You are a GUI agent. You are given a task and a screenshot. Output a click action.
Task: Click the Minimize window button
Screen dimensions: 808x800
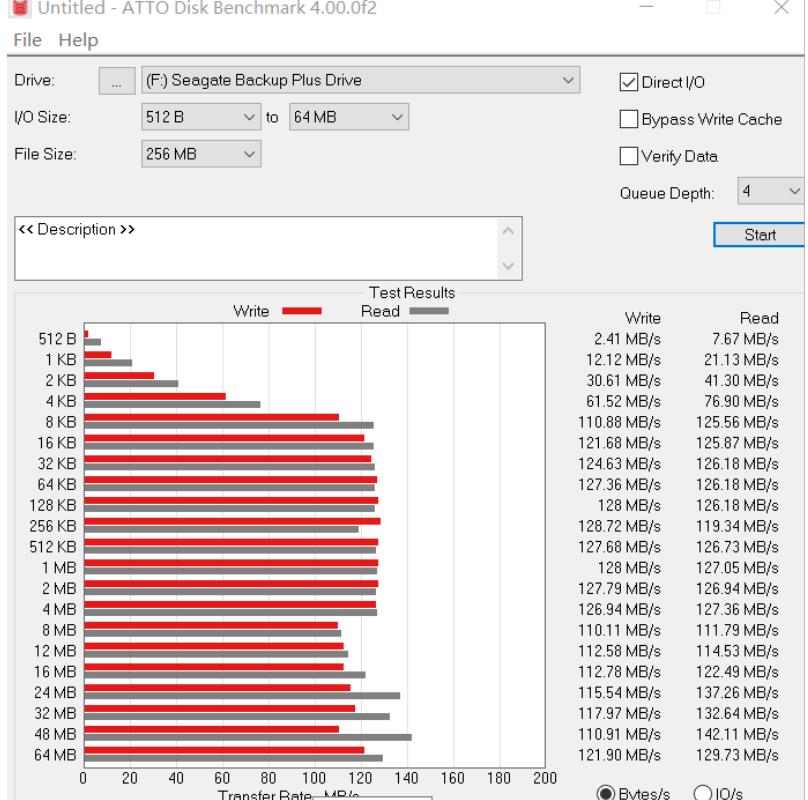[x=646, y=7]
